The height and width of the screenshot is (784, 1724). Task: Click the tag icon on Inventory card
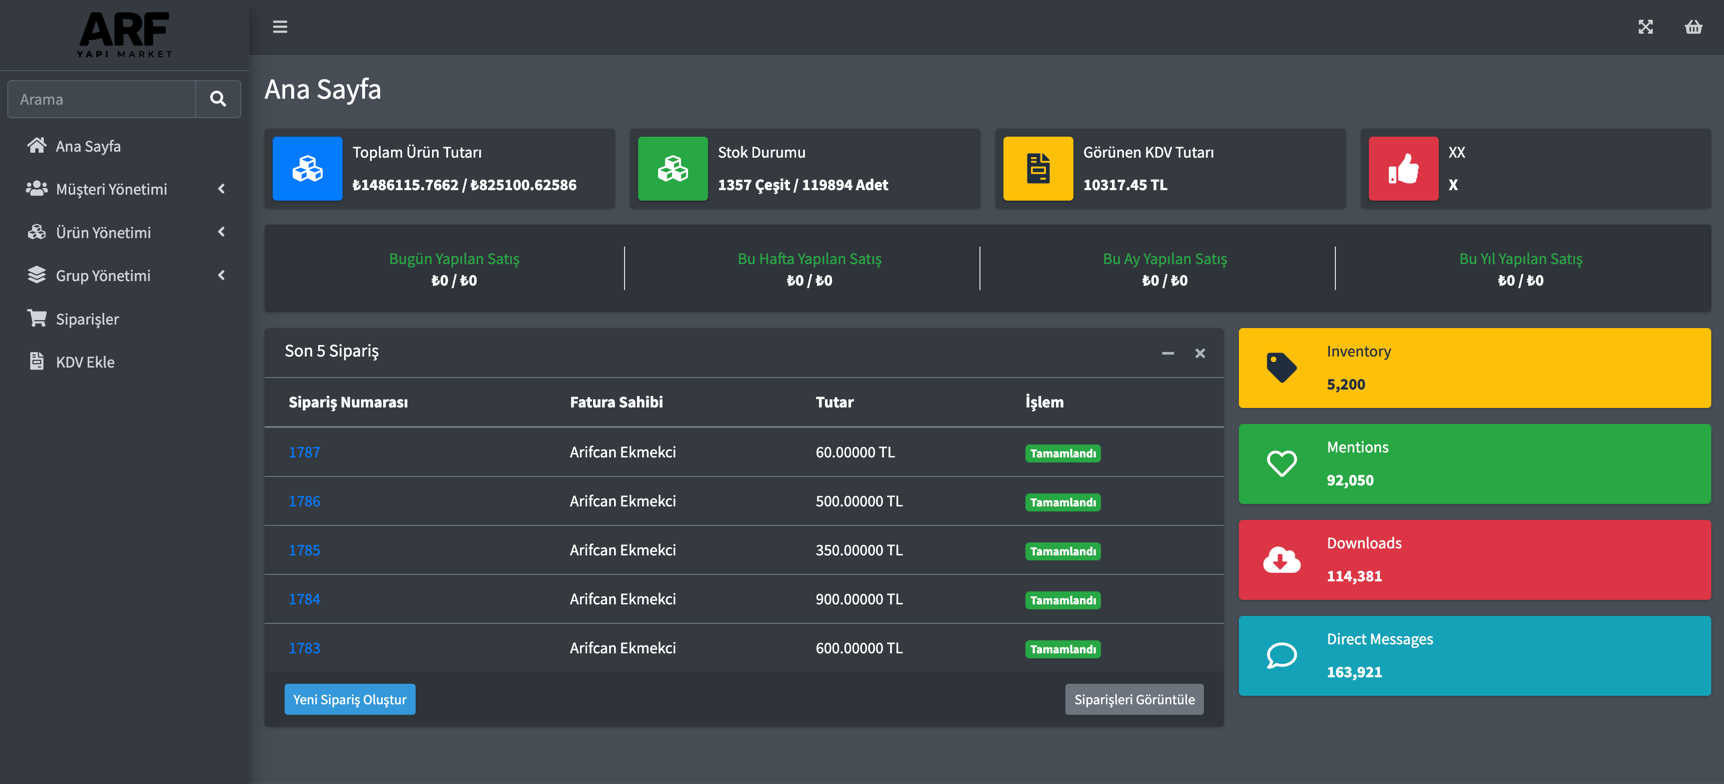[x=1282, y=367]
